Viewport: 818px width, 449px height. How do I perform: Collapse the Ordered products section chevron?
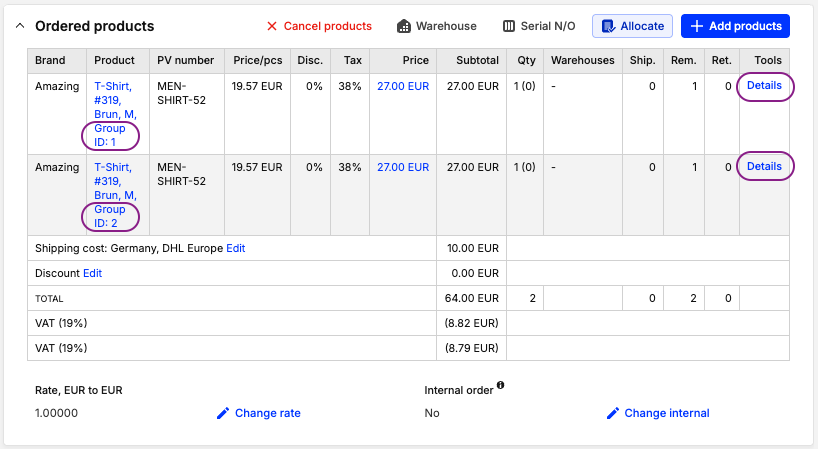(x=20, y=26)
